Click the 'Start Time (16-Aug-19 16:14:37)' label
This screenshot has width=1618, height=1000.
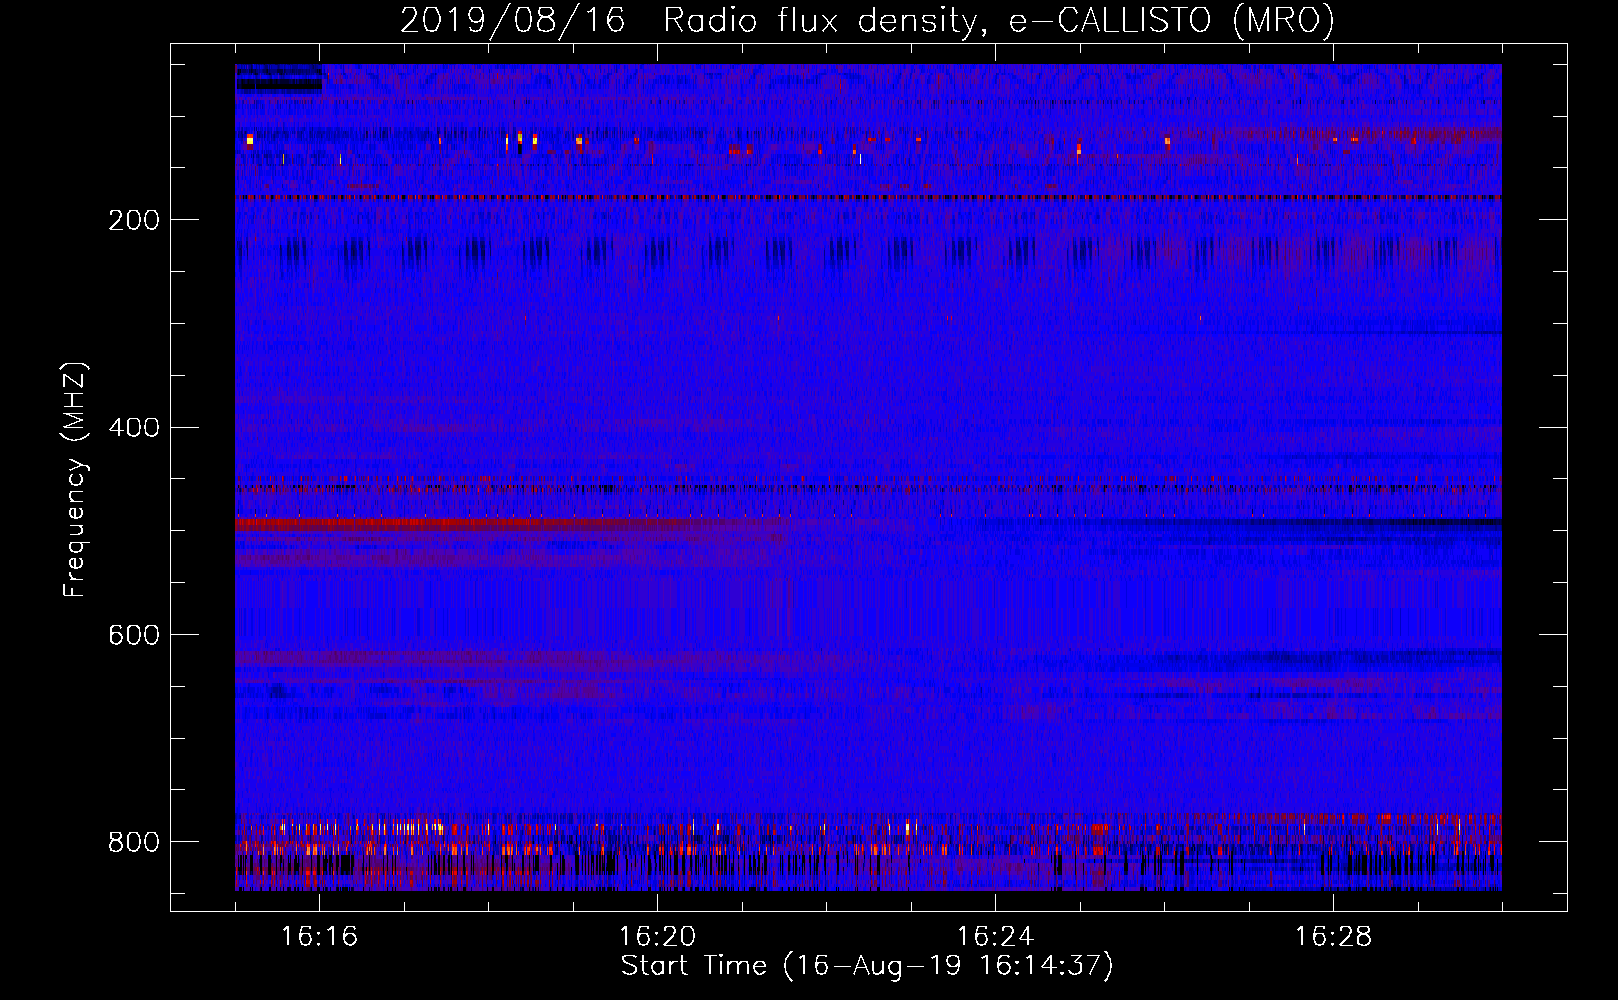click(x=867, y=966)
